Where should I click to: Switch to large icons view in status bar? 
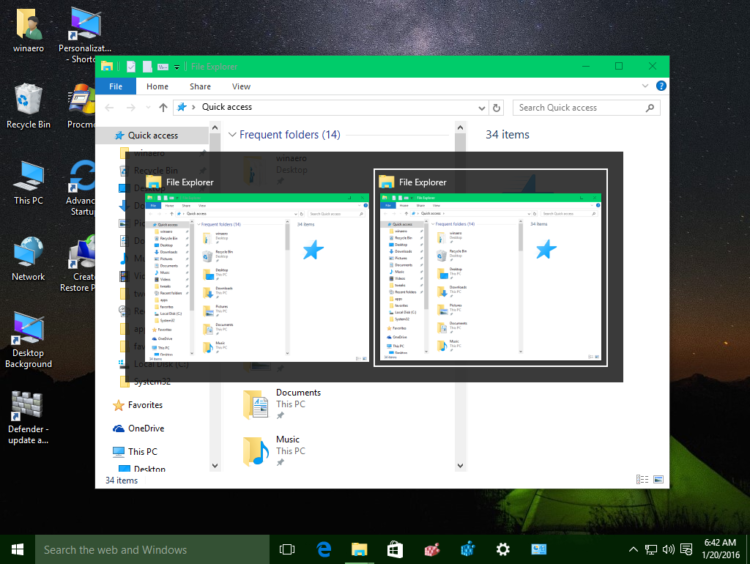coord(657,480)
